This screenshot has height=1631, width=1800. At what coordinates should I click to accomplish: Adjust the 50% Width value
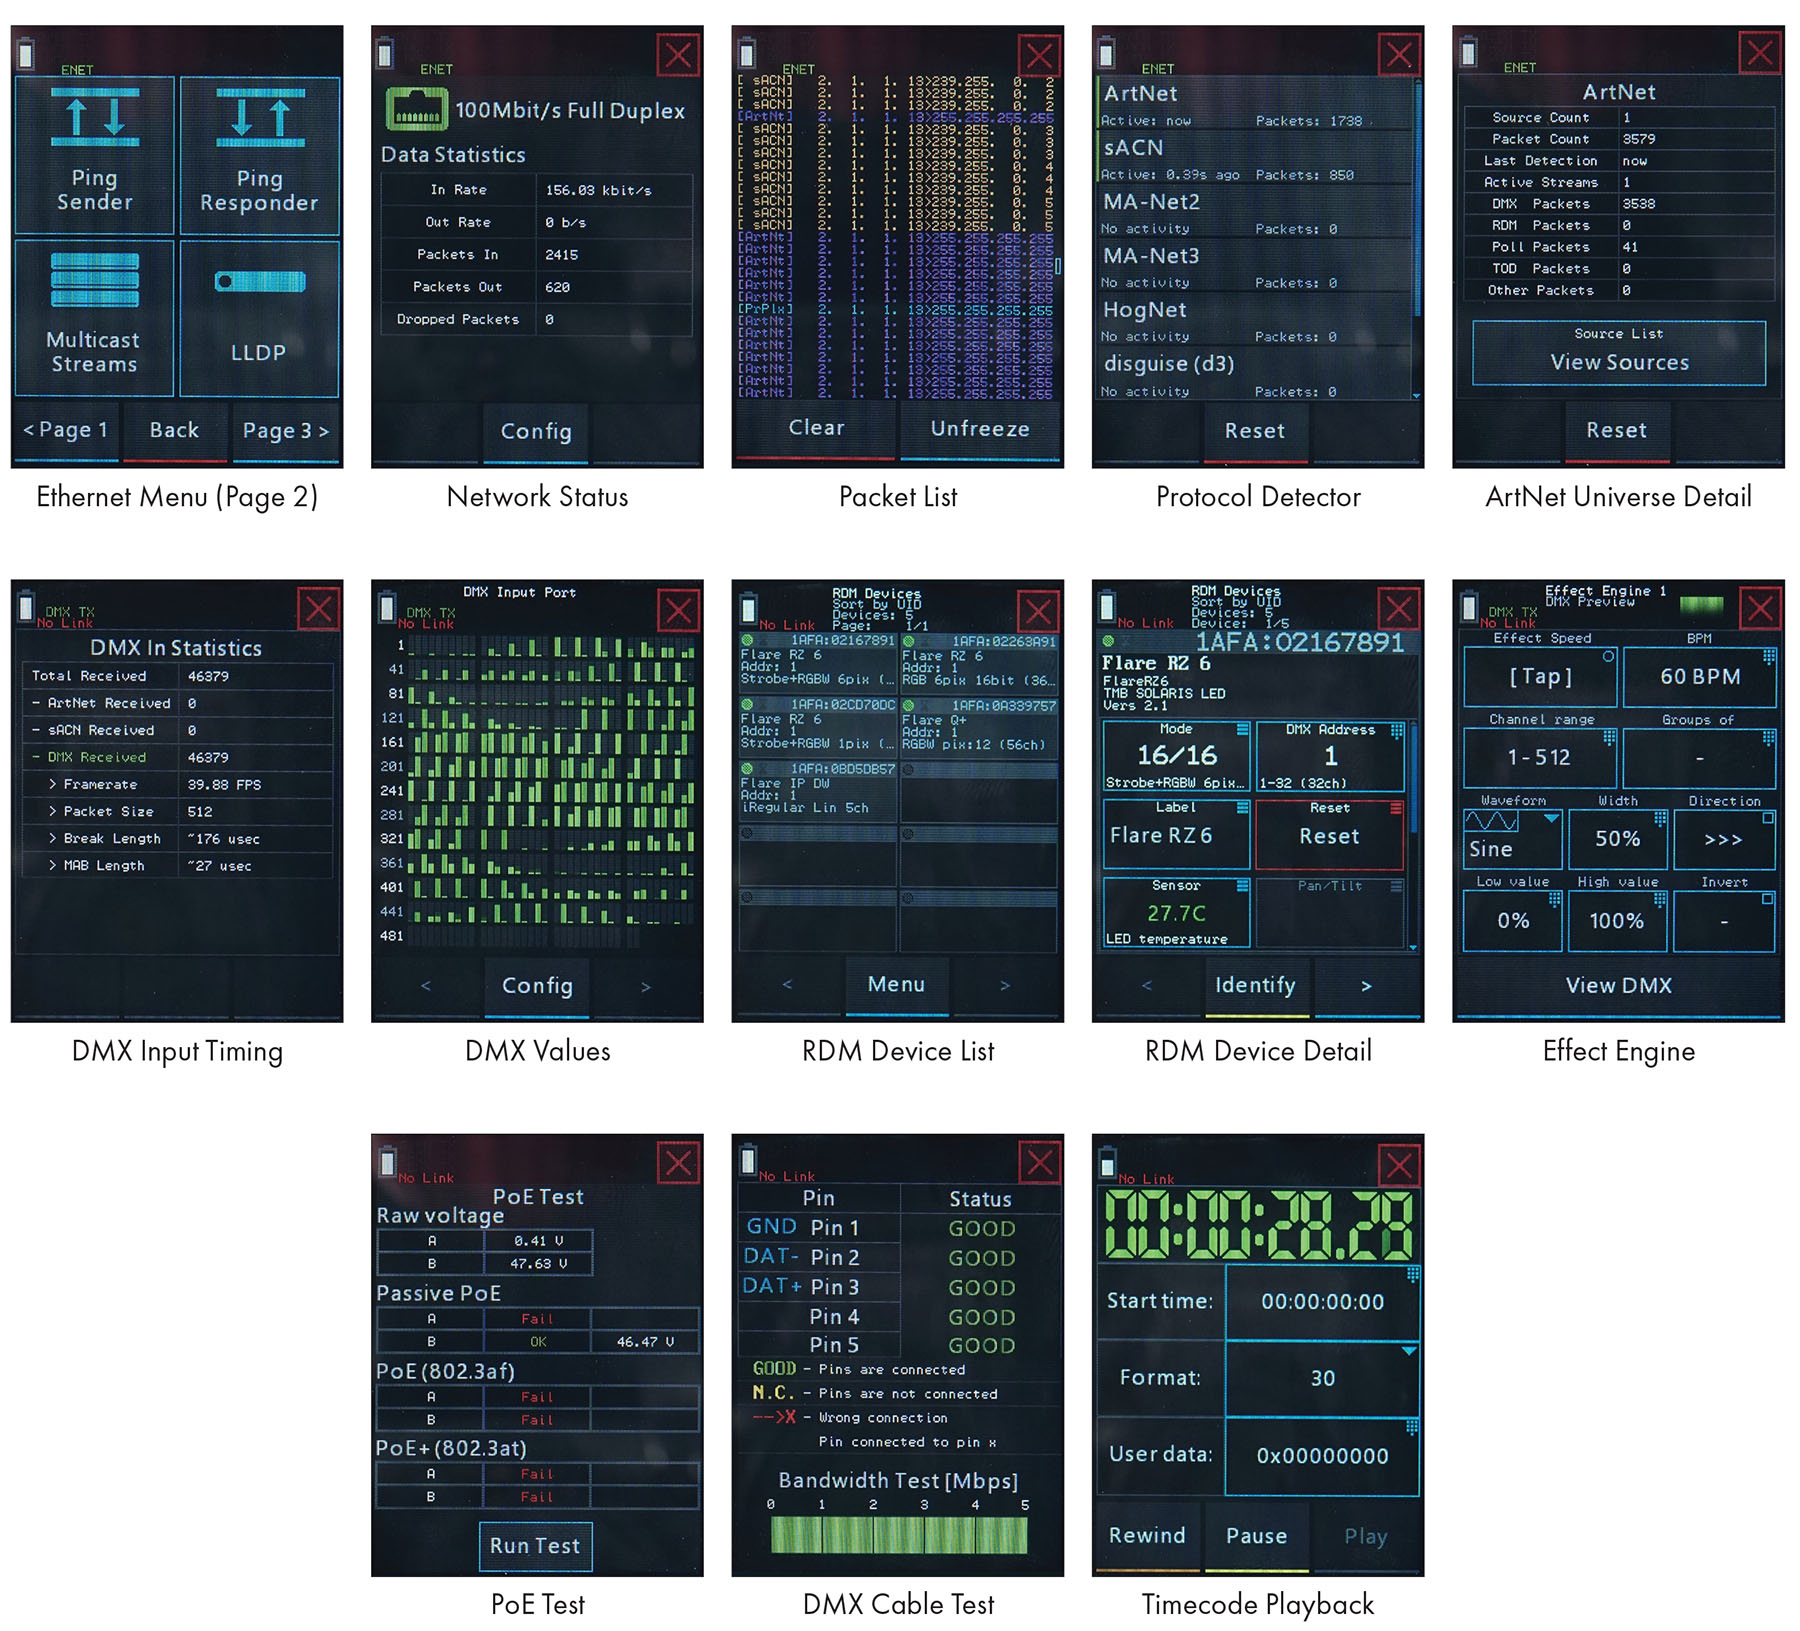(1617, 839)
